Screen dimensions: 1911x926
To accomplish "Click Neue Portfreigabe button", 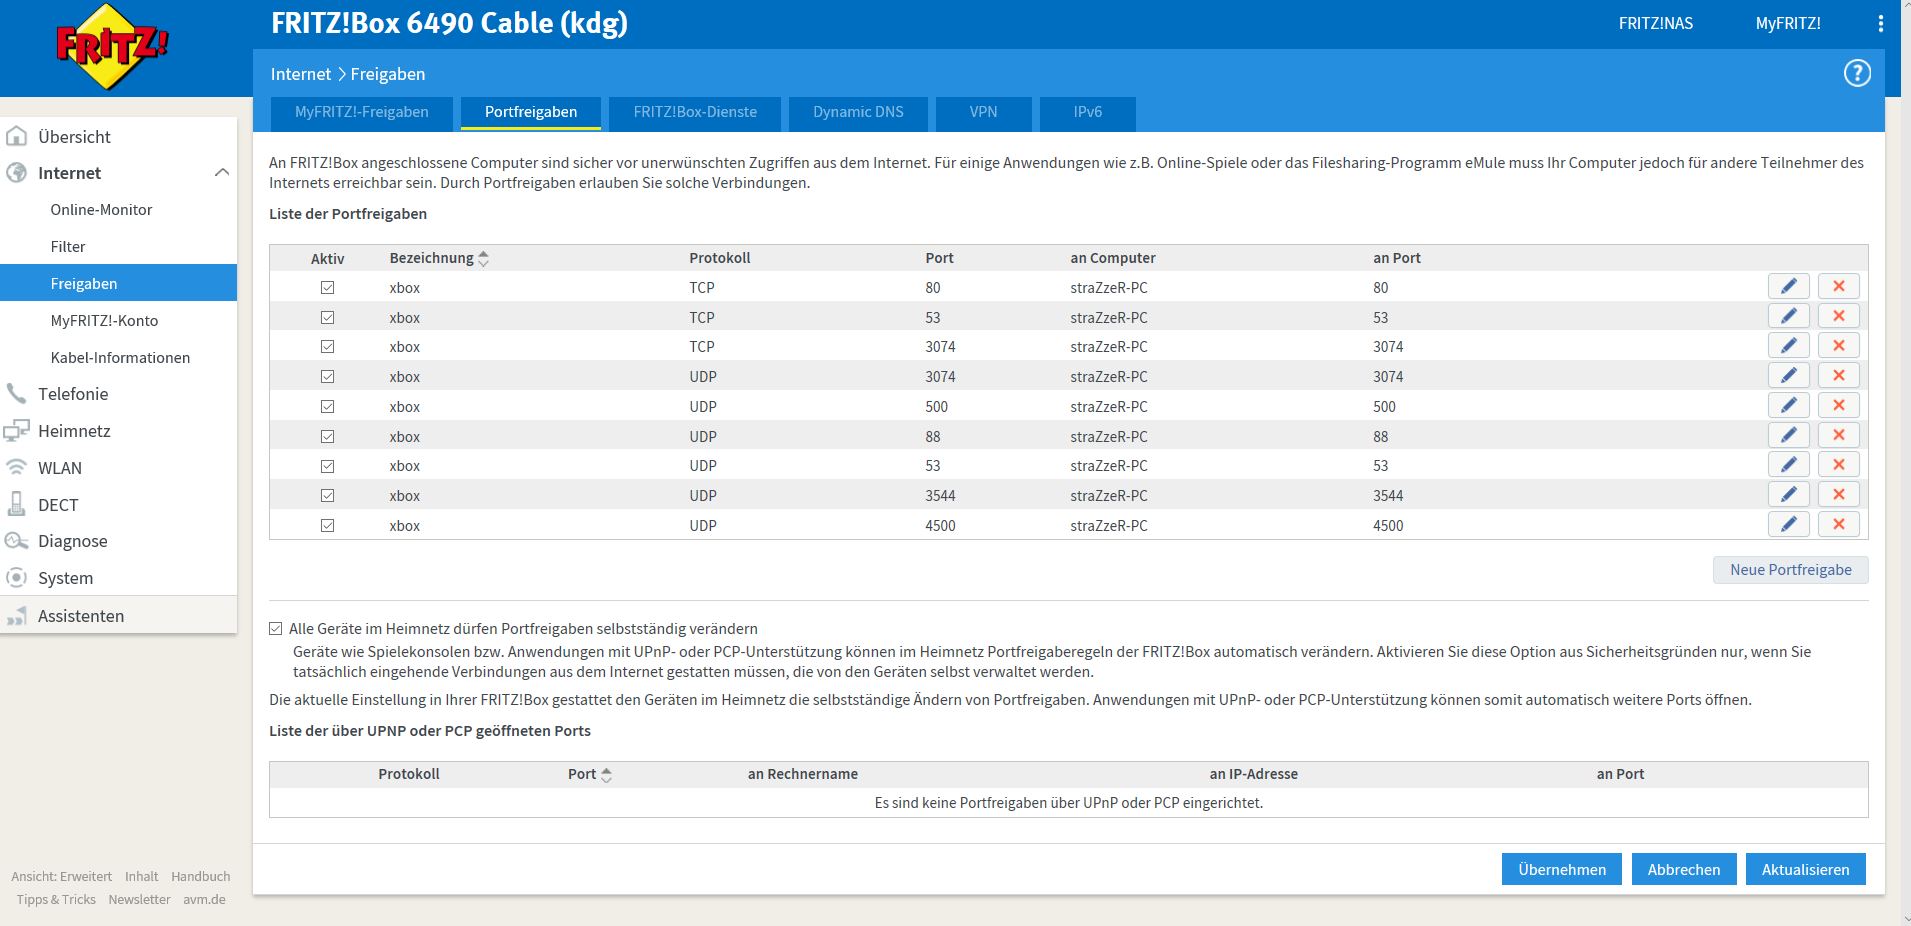I will (x=1791, y=570).
